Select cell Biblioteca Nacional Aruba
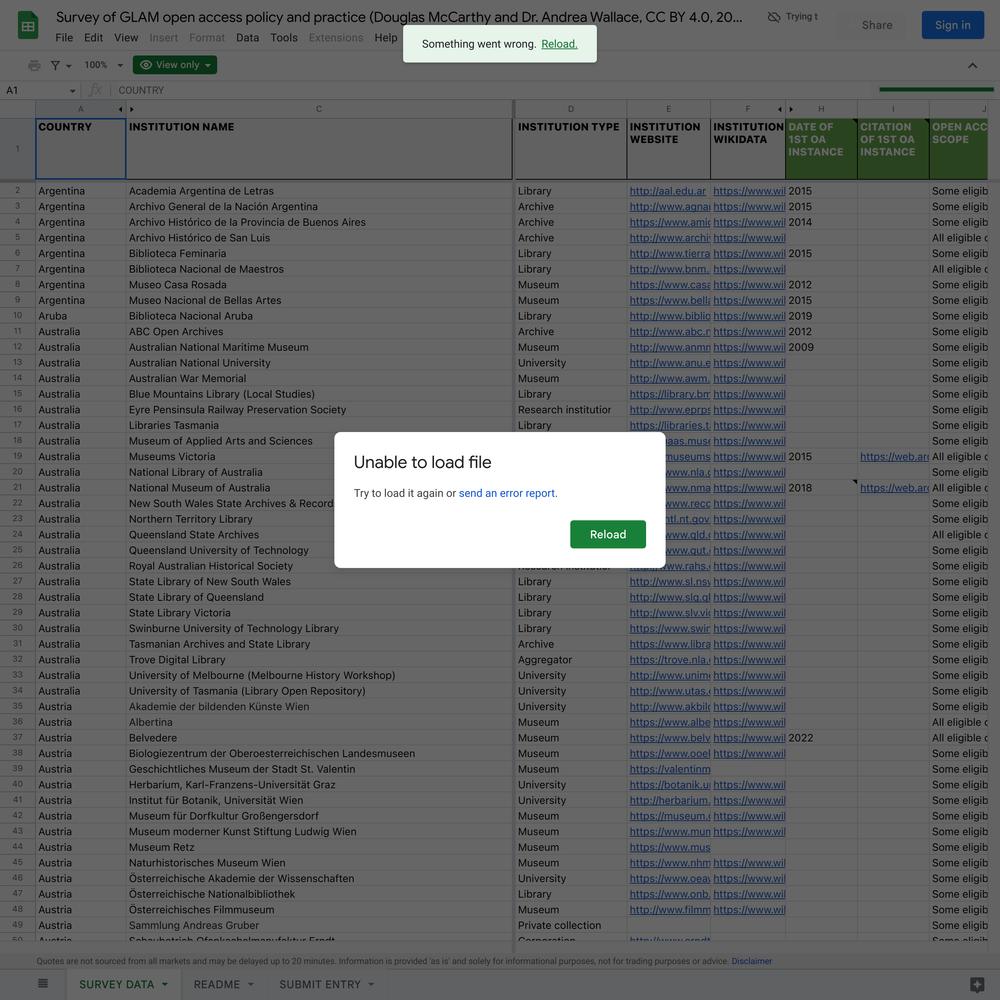The height and width of the screenshot is (1000, 1000). [320, 316]
